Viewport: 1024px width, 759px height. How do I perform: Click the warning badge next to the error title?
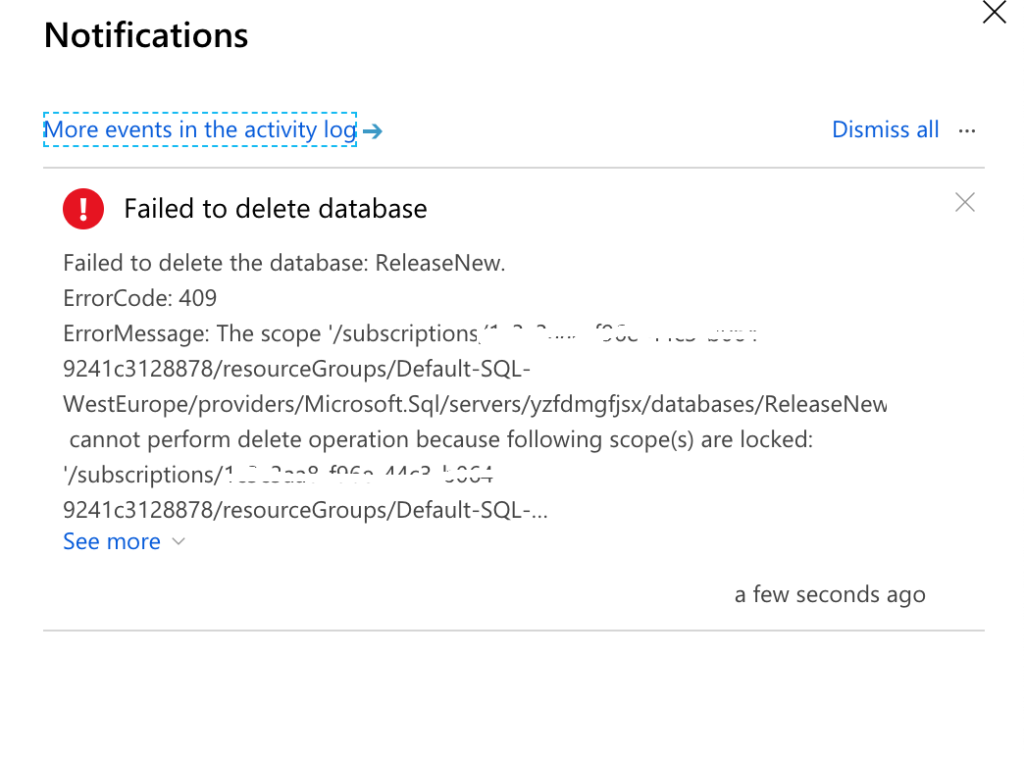point(83,208)
